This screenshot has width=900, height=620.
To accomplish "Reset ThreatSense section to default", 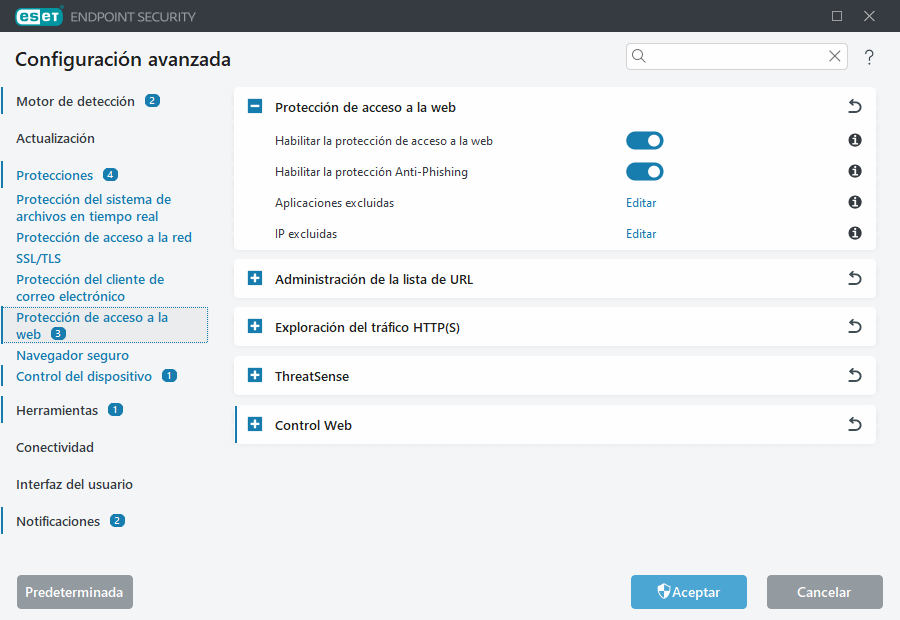I will (x=855, y=375).
